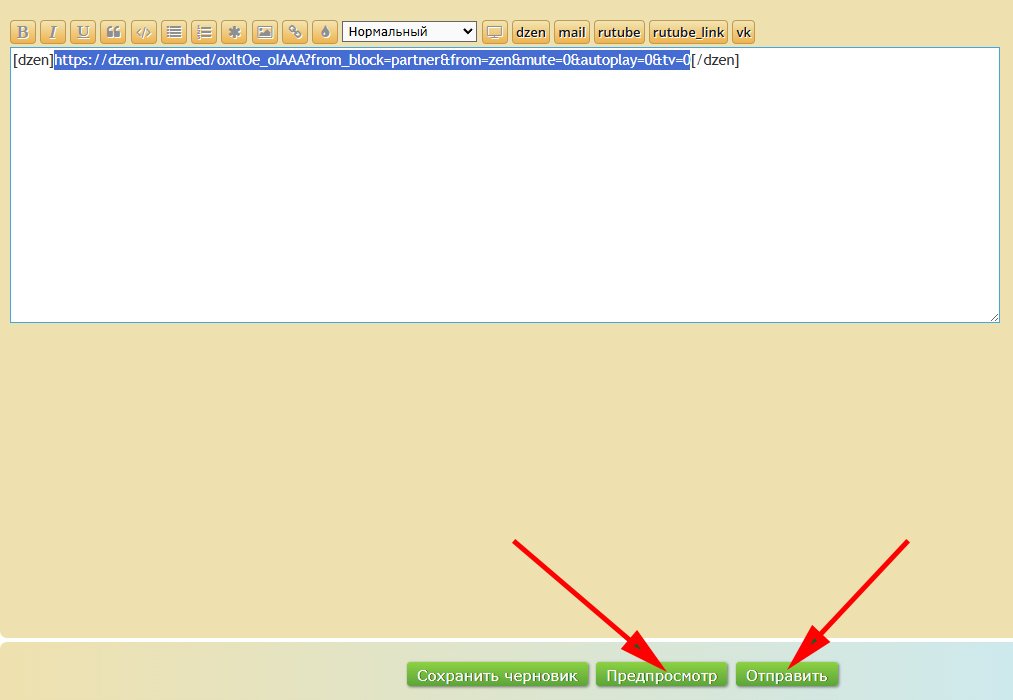Insert code tag with the code icon

[144, 32]
